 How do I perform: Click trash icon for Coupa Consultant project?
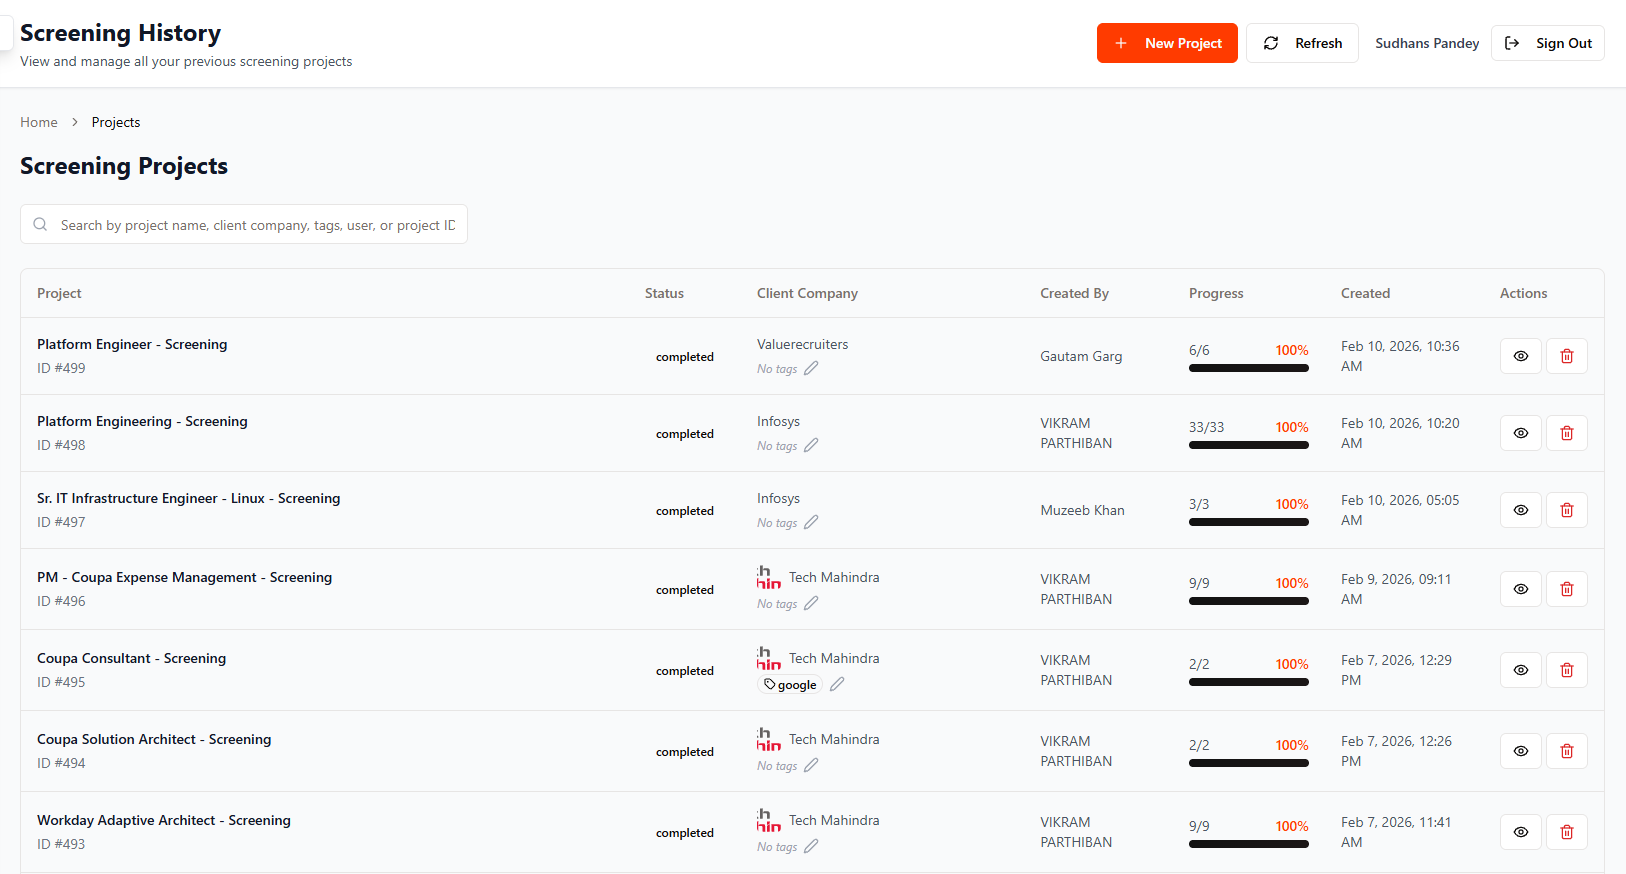(1566, 670)
